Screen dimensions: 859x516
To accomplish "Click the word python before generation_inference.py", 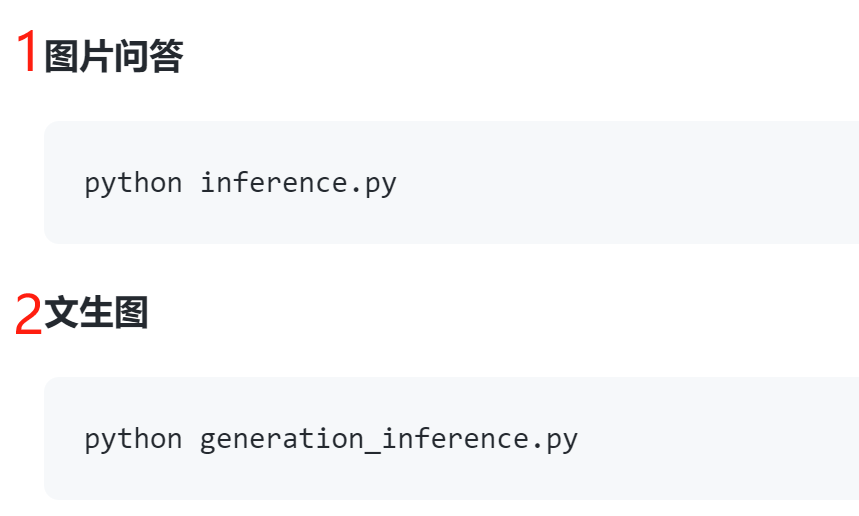I will (133, 439).
